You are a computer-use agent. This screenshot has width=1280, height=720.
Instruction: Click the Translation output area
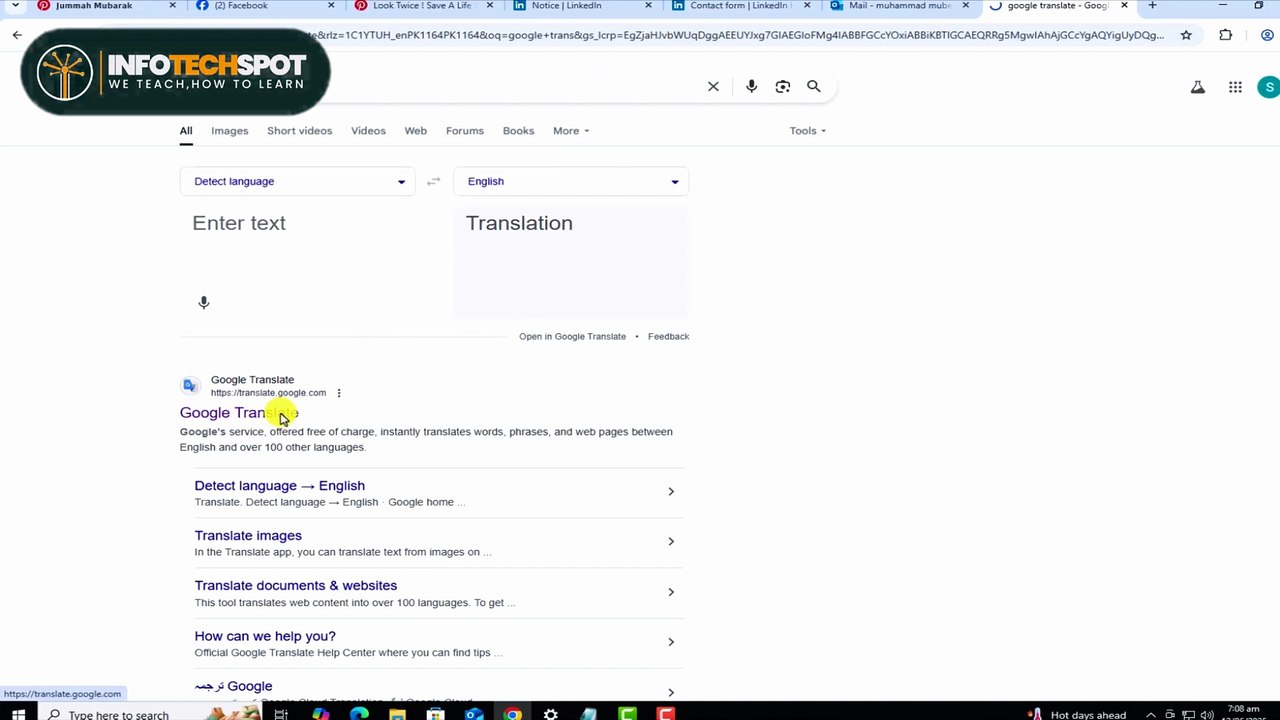(x=571, y=262)
